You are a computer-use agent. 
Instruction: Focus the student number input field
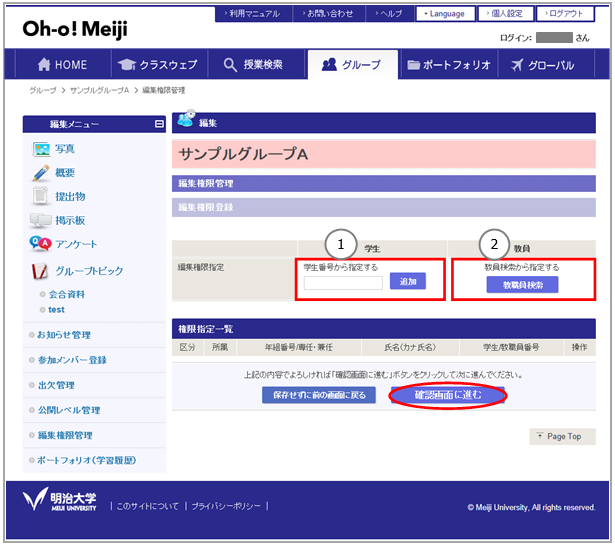pos(343,283)
